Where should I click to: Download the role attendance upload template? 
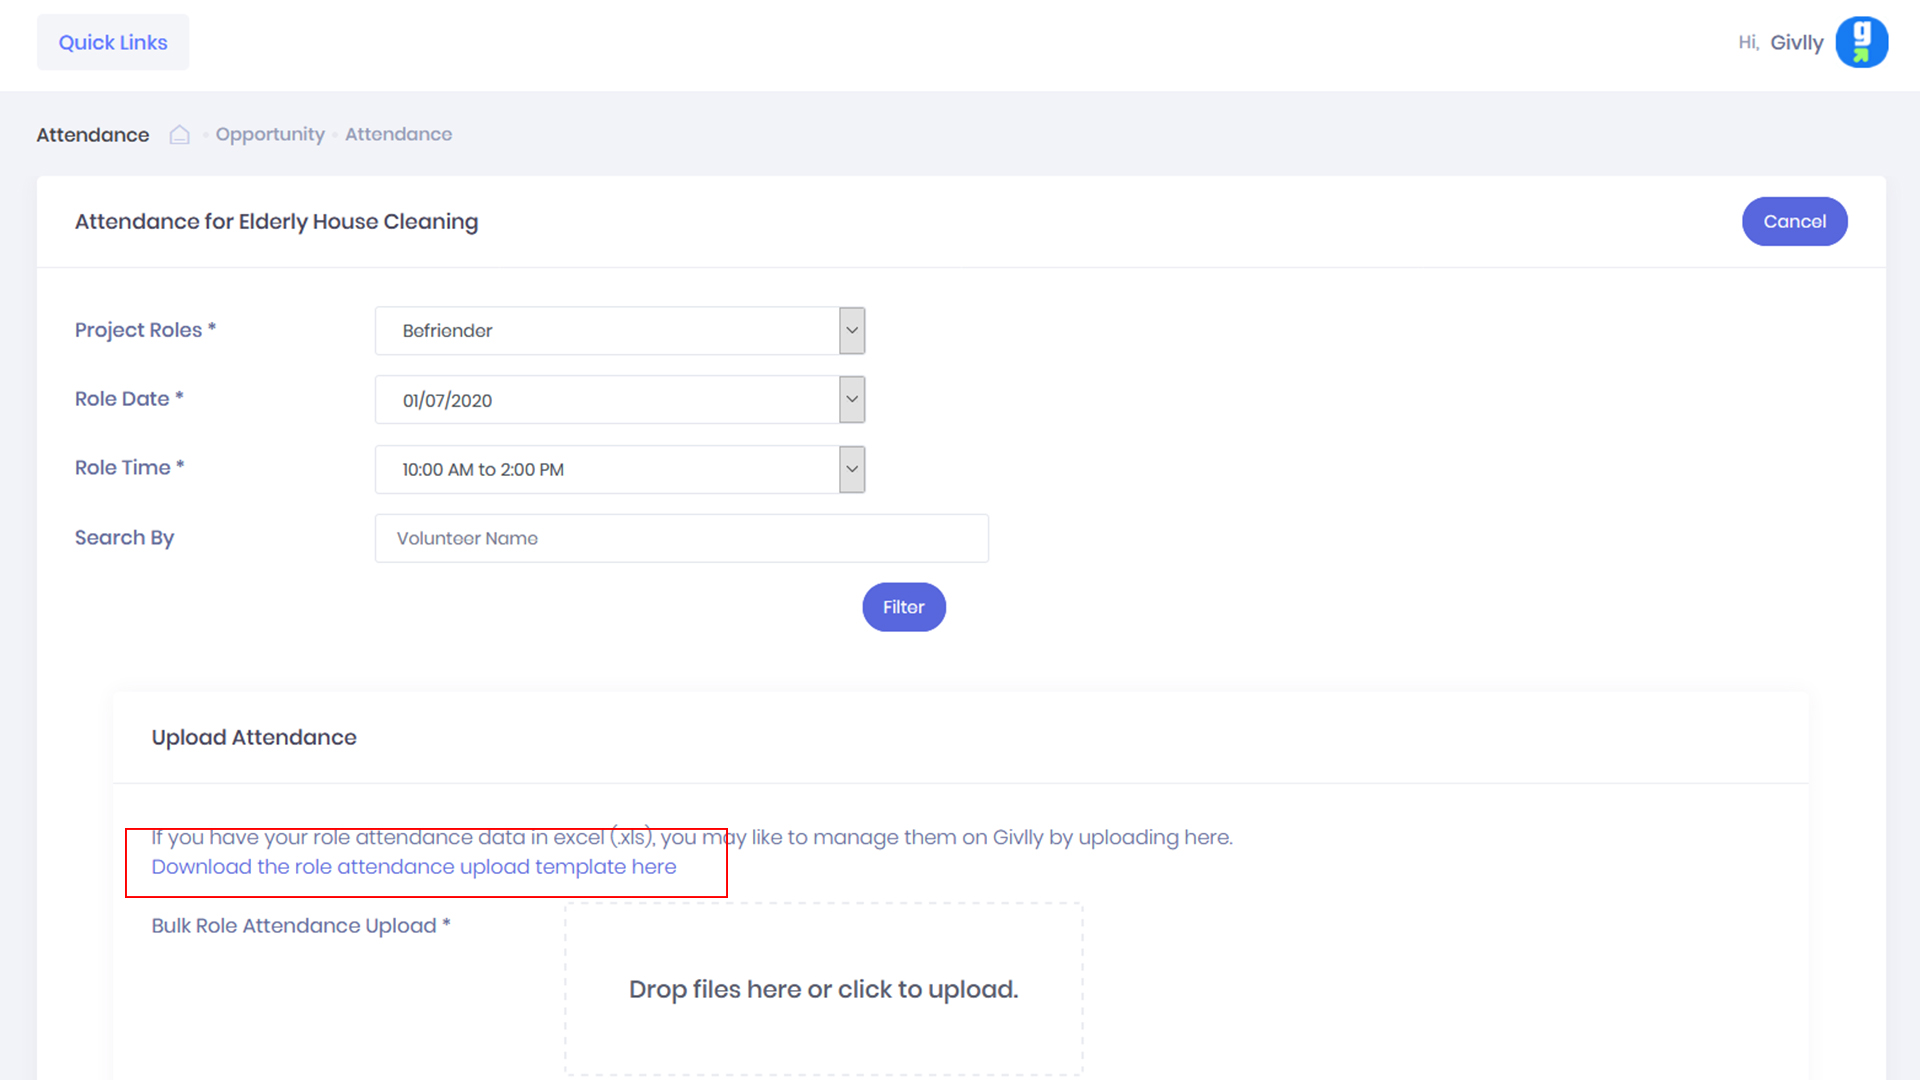tap(413, 867)
